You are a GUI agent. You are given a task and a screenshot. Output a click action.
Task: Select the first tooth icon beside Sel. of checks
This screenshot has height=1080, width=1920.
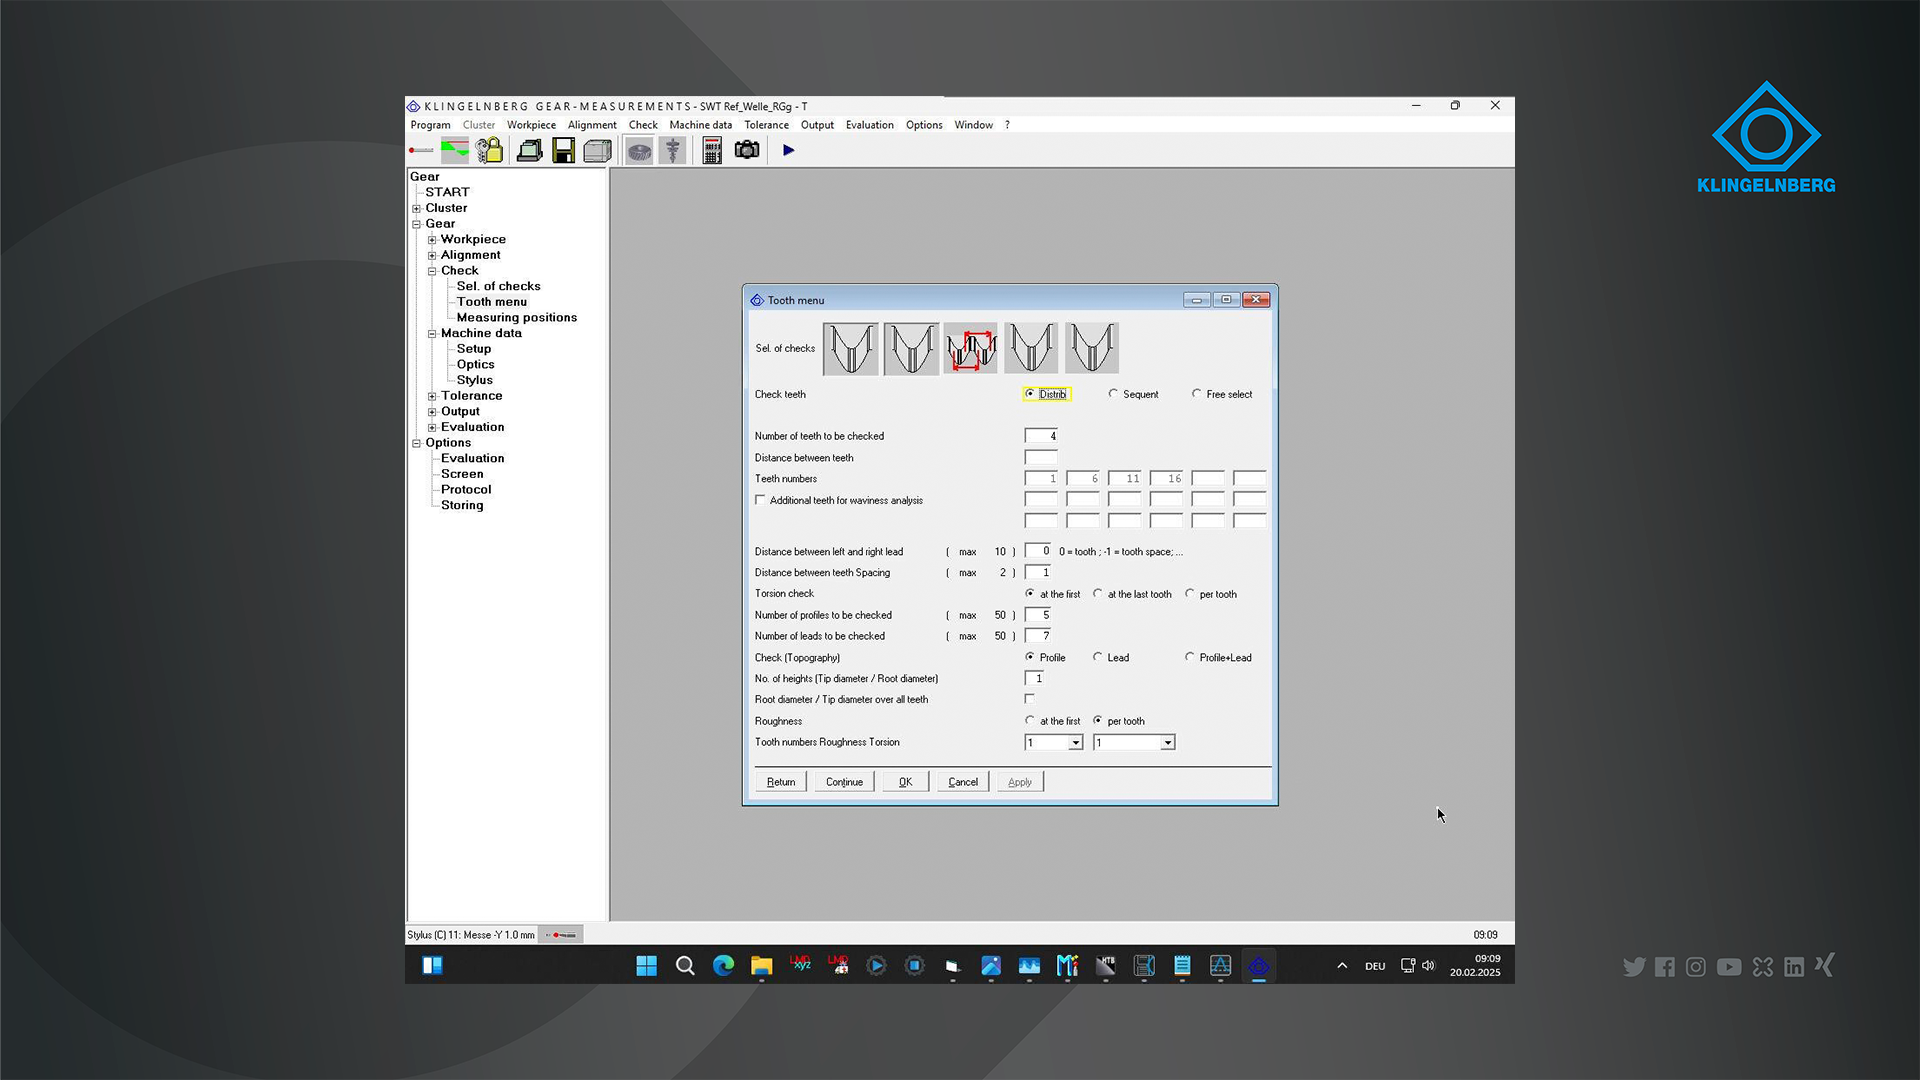click(x=851, y=349)
